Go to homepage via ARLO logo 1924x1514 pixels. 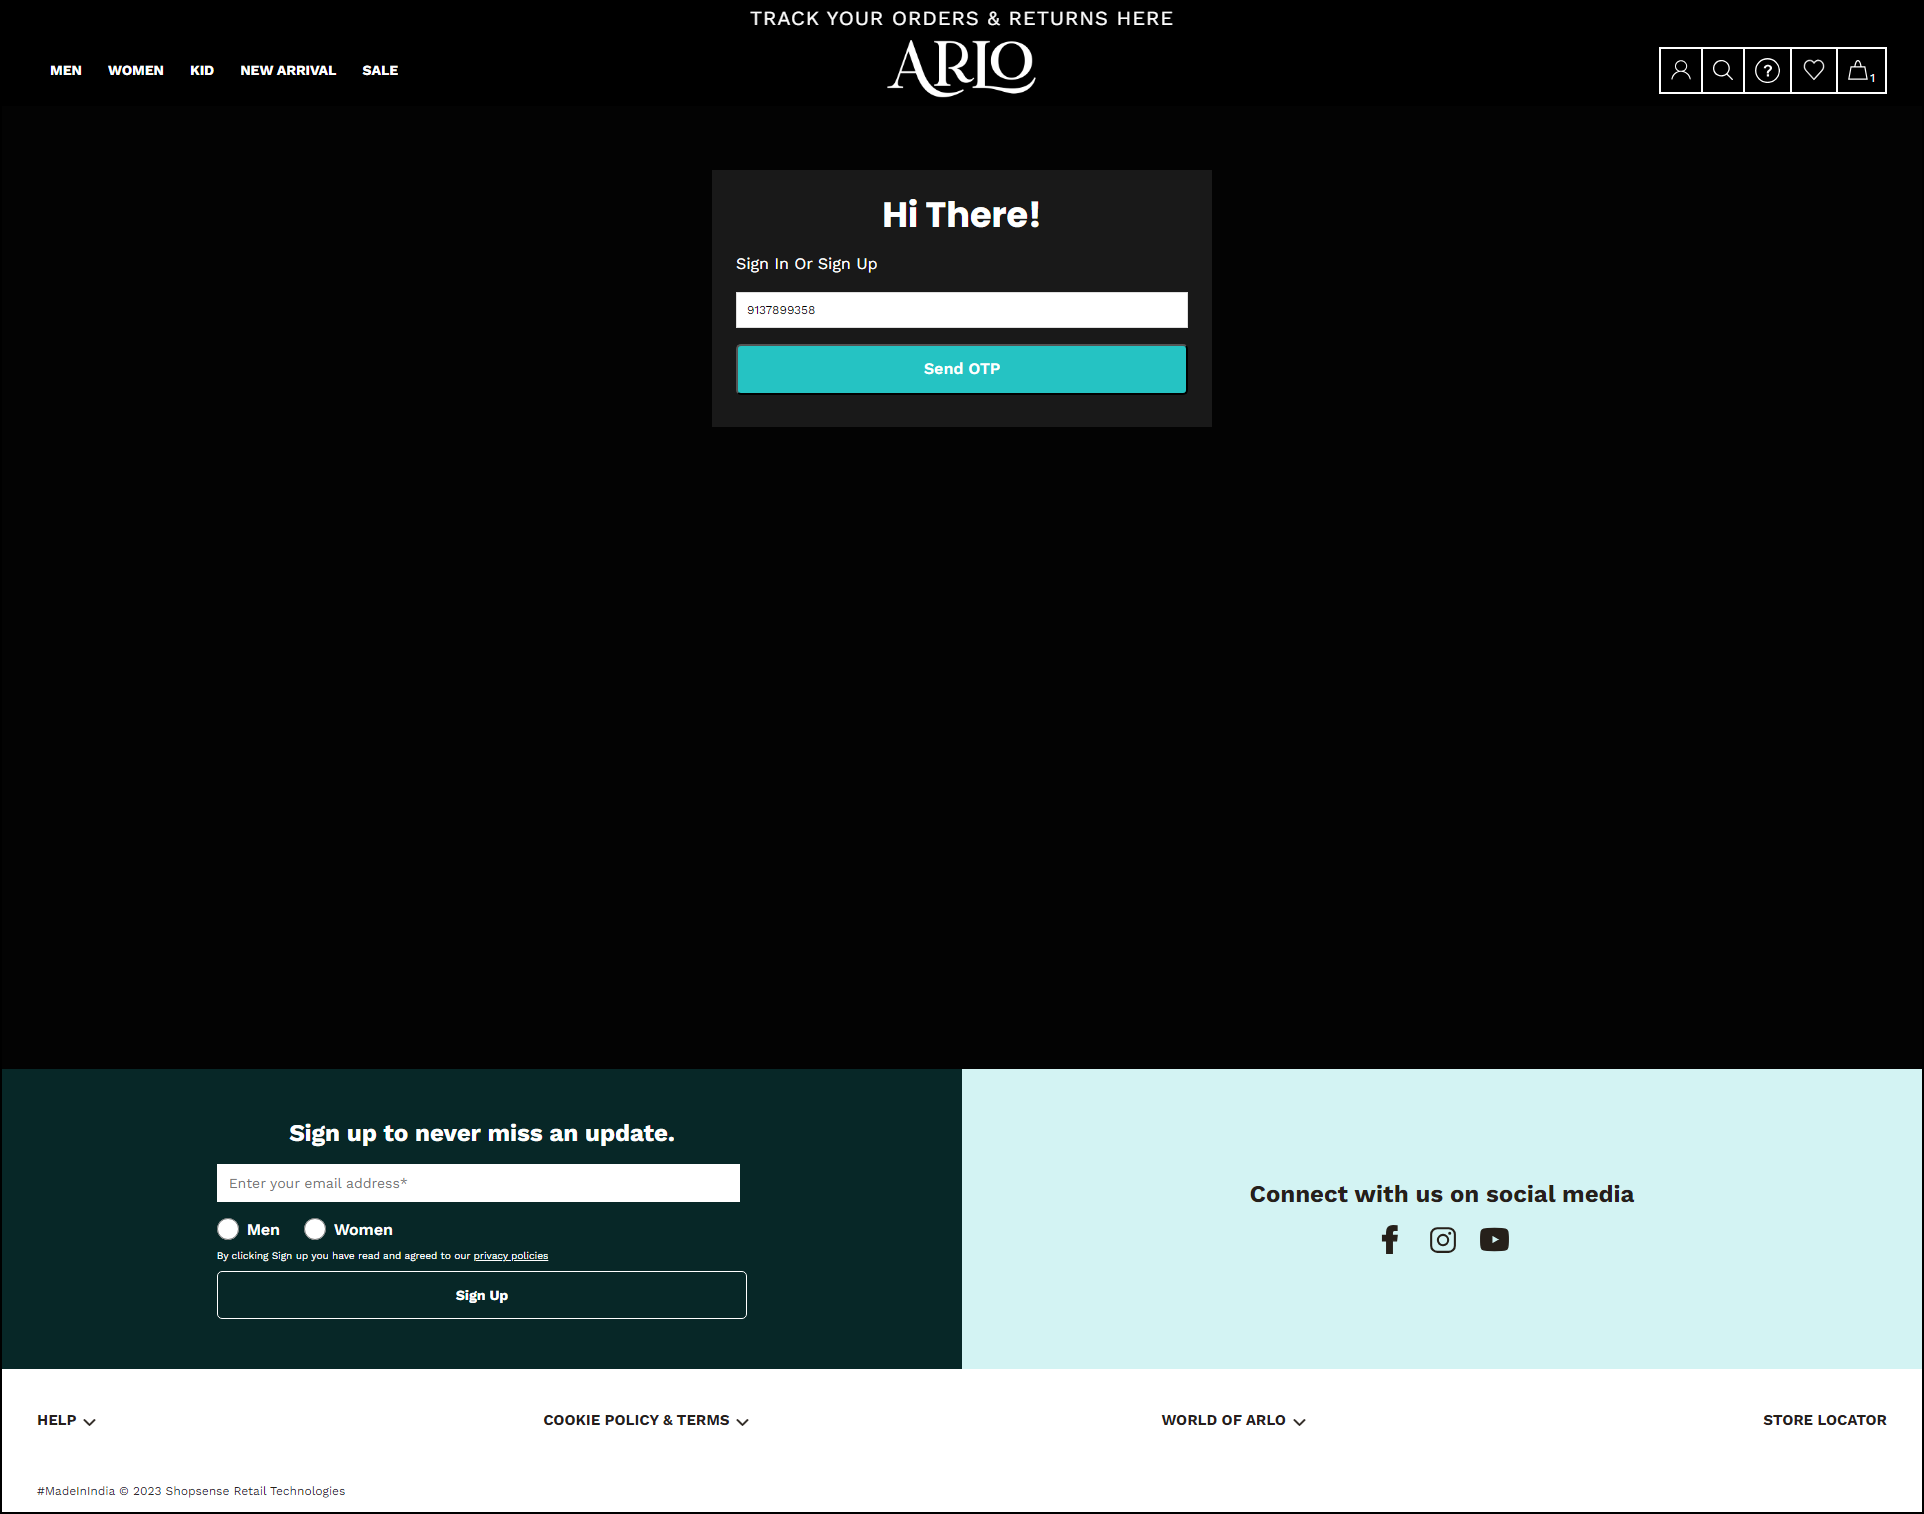pyautogui.click(x=962, y=68)
